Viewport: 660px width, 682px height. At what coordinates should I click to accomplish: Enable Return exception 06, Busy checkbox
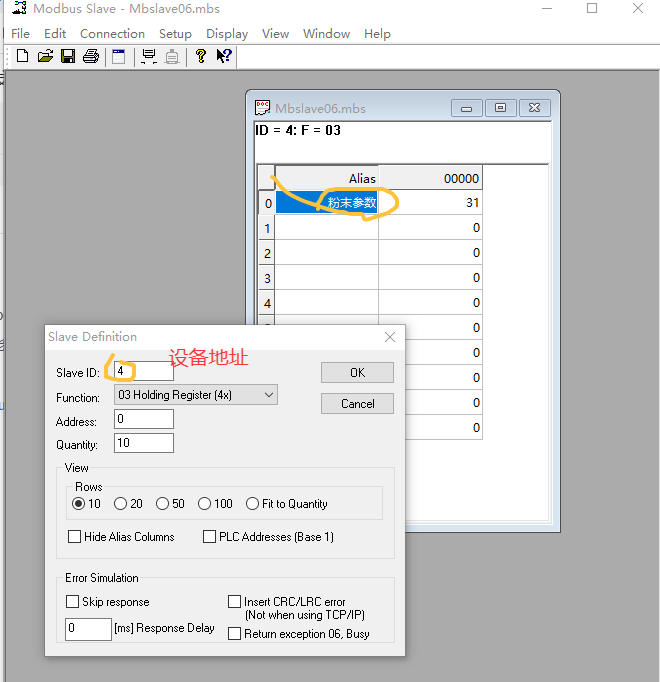pos(235,634)
